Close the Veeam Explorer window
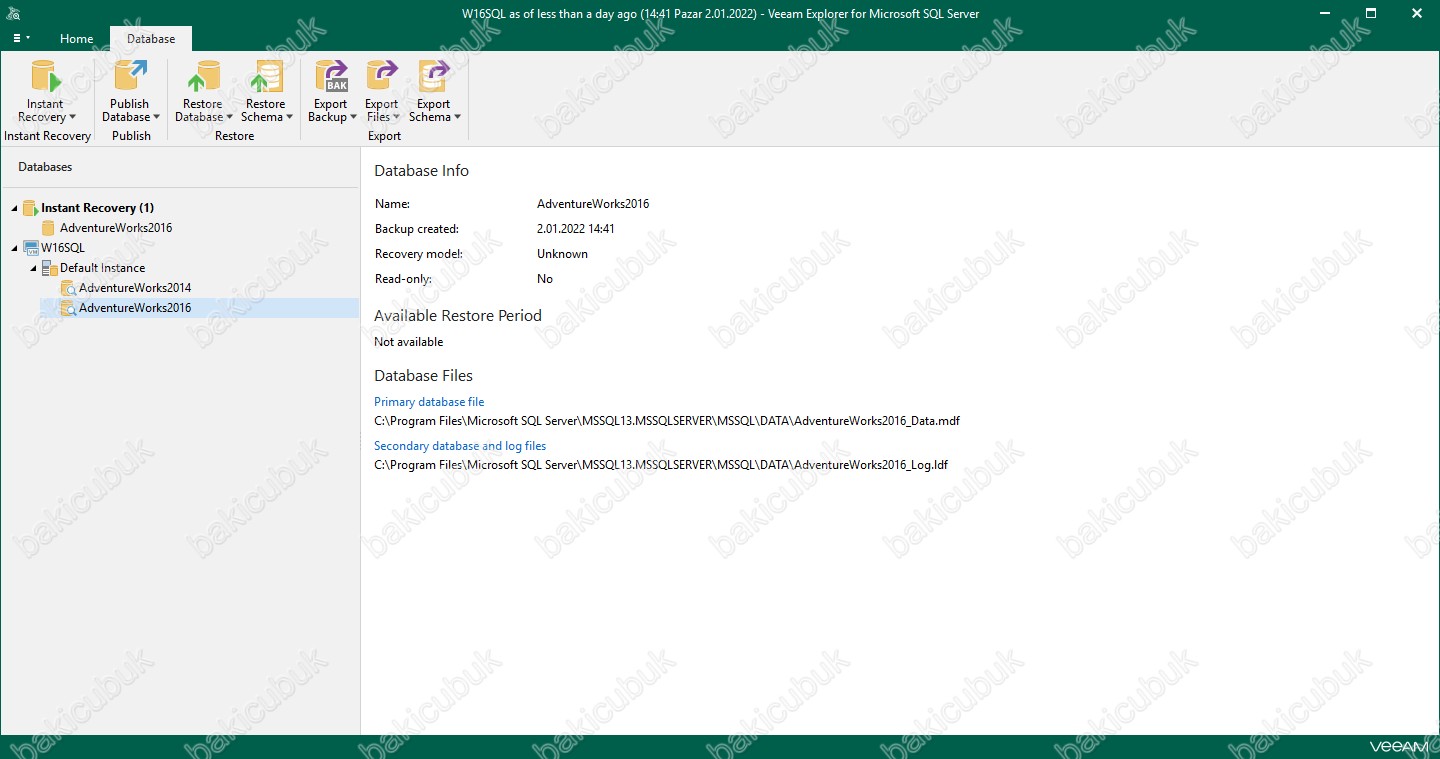Image resolution: width=1440 pixels, height=759 pixels. click(1417, 13)
